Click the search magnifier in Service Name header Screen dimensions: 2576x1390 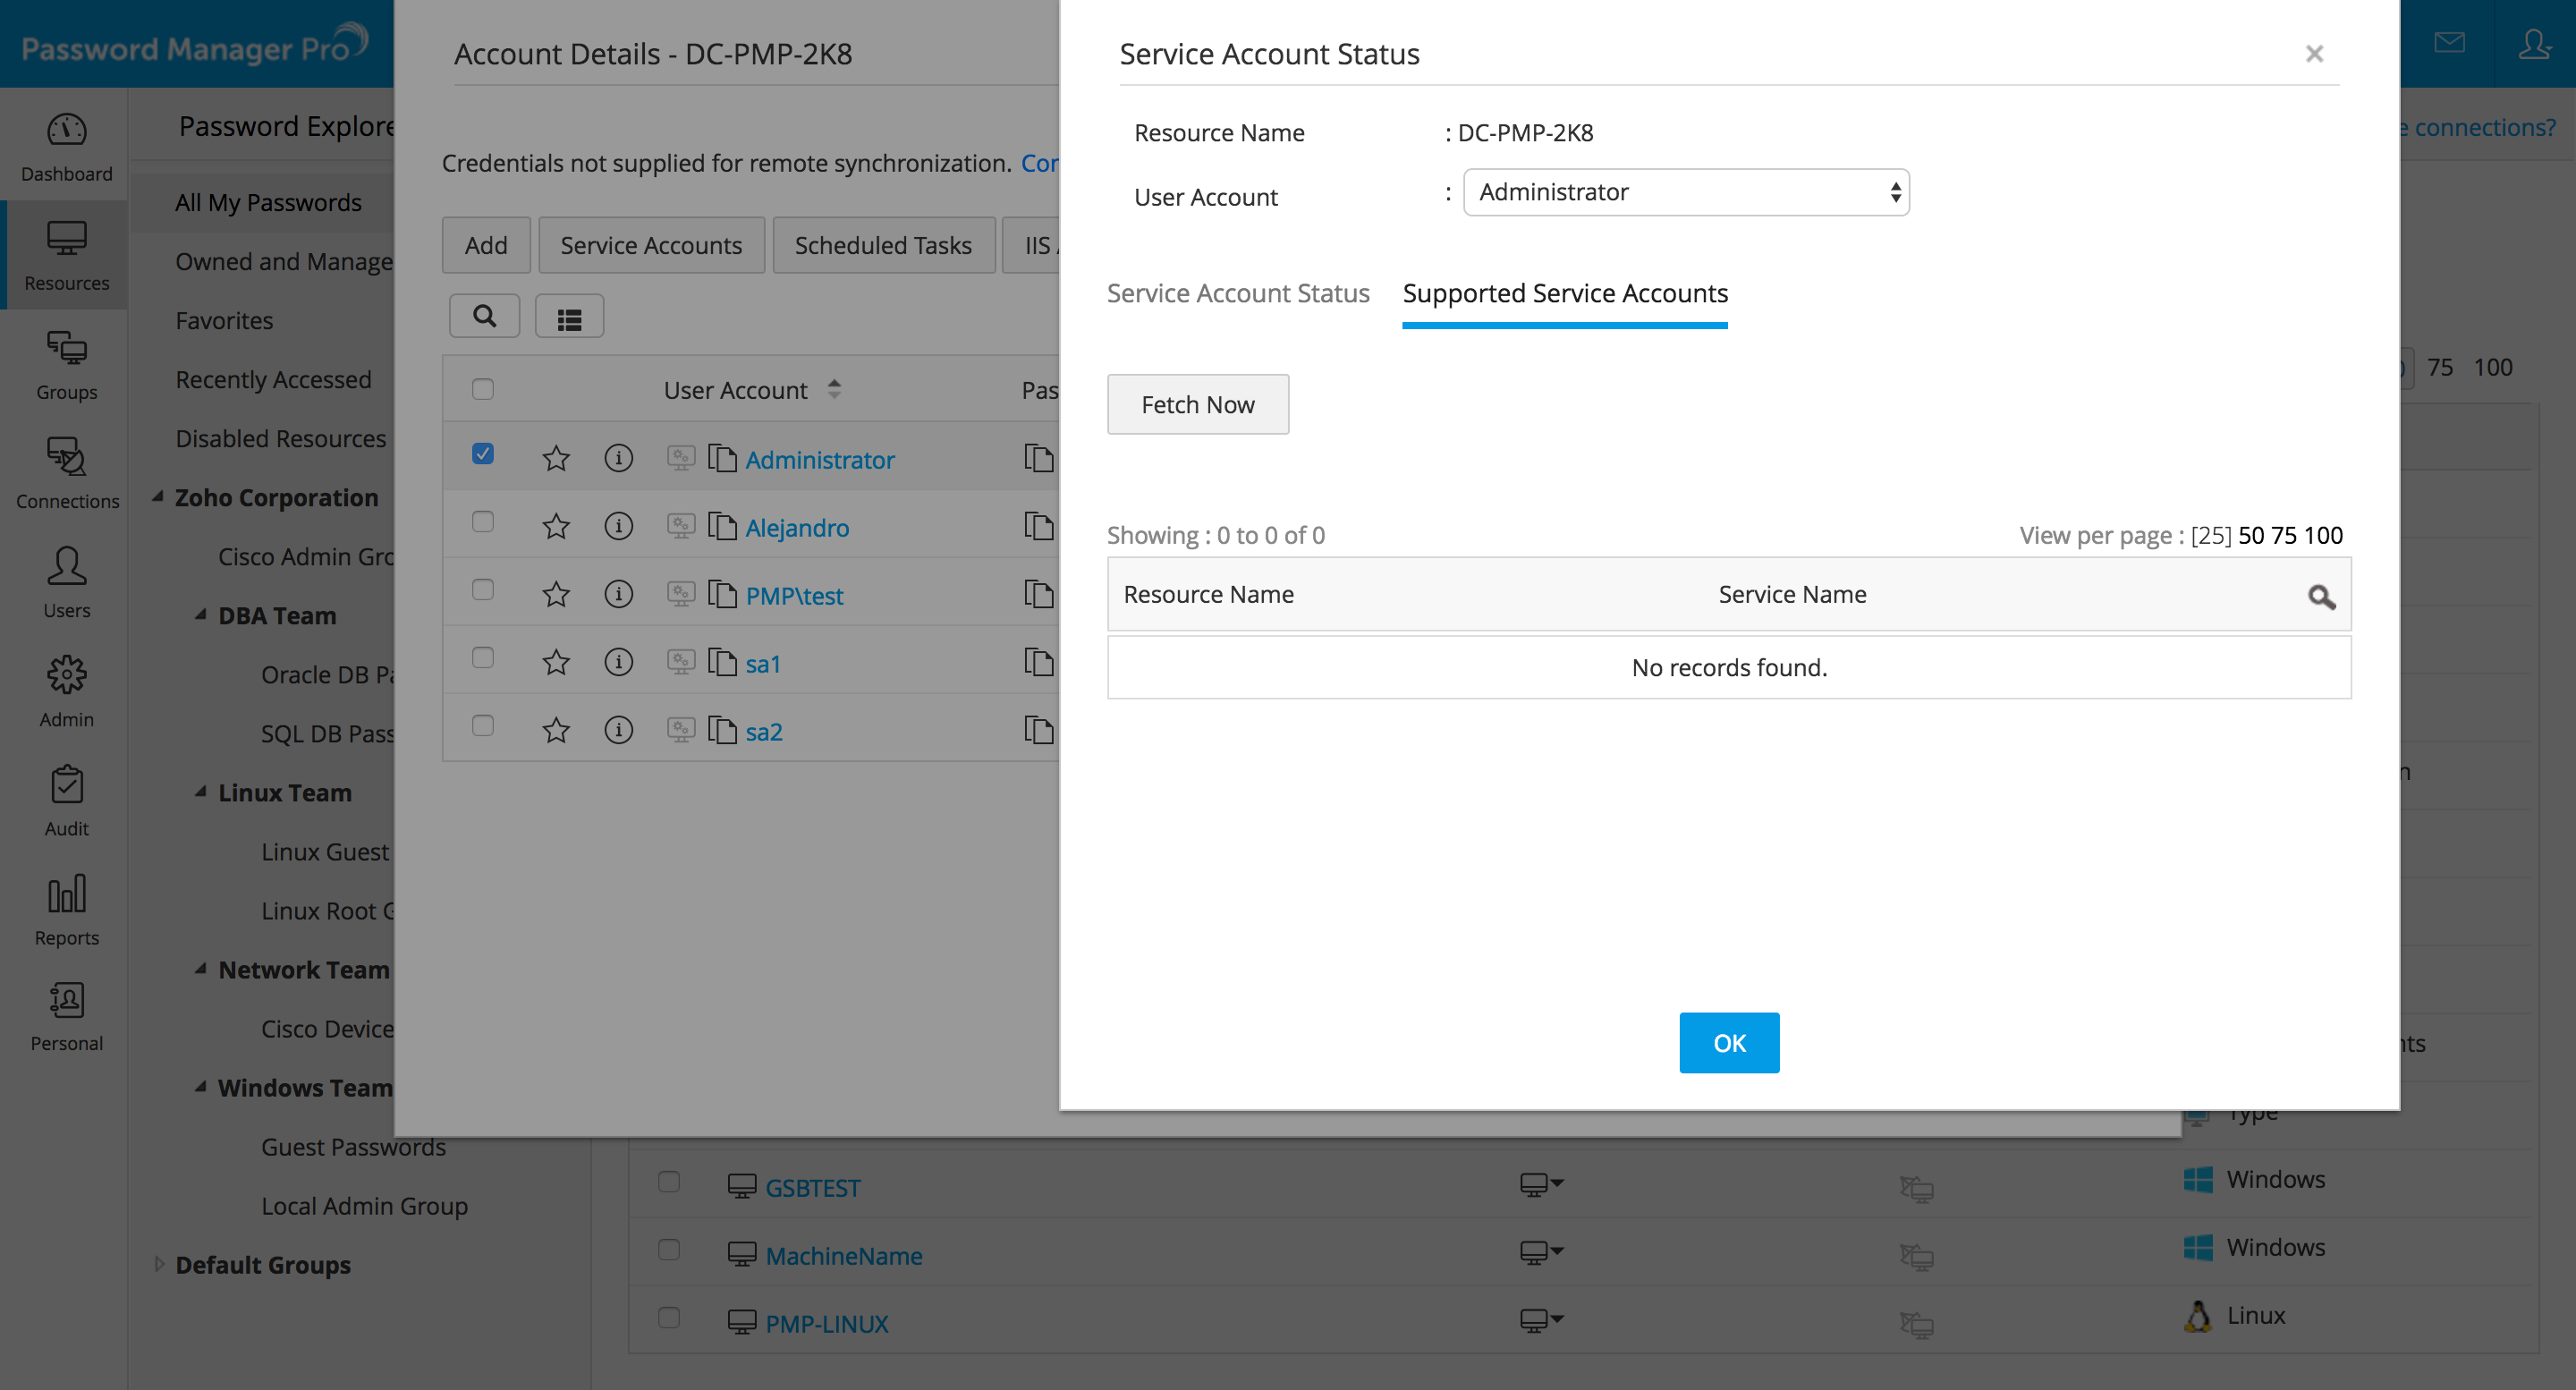coord(2321,597)
